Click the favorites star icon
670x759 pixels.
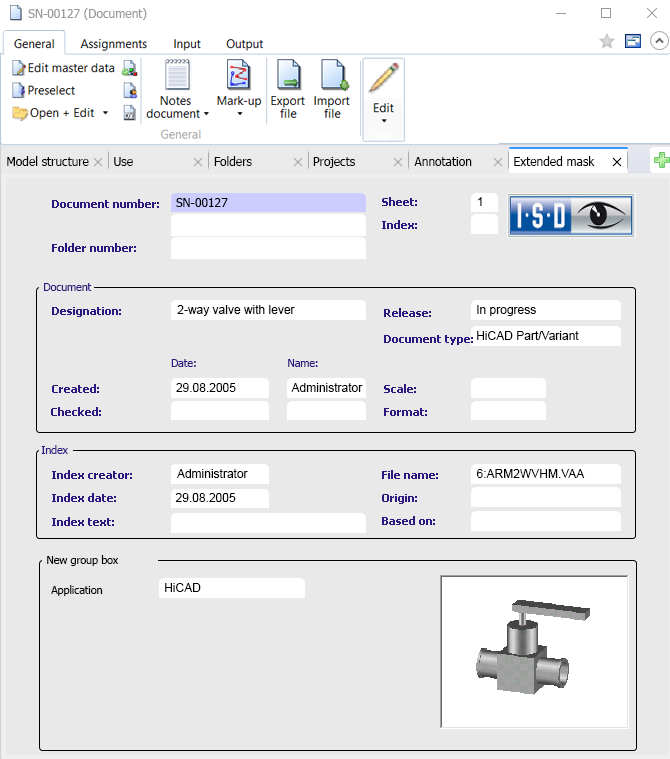pos(607,41)
